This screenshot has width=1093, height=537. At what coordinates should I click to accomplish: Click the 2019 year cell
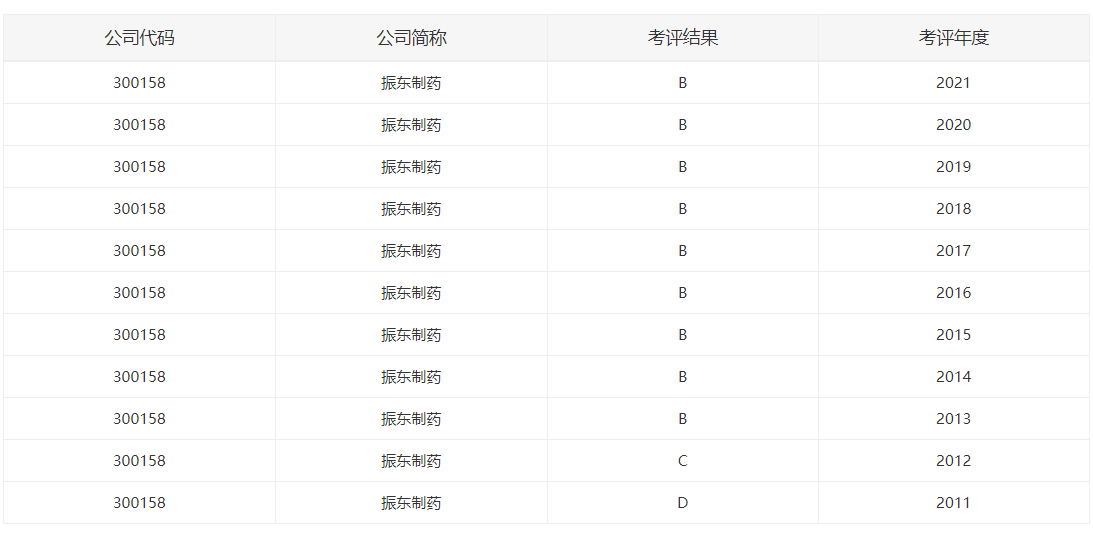click(x=953, y=167)
